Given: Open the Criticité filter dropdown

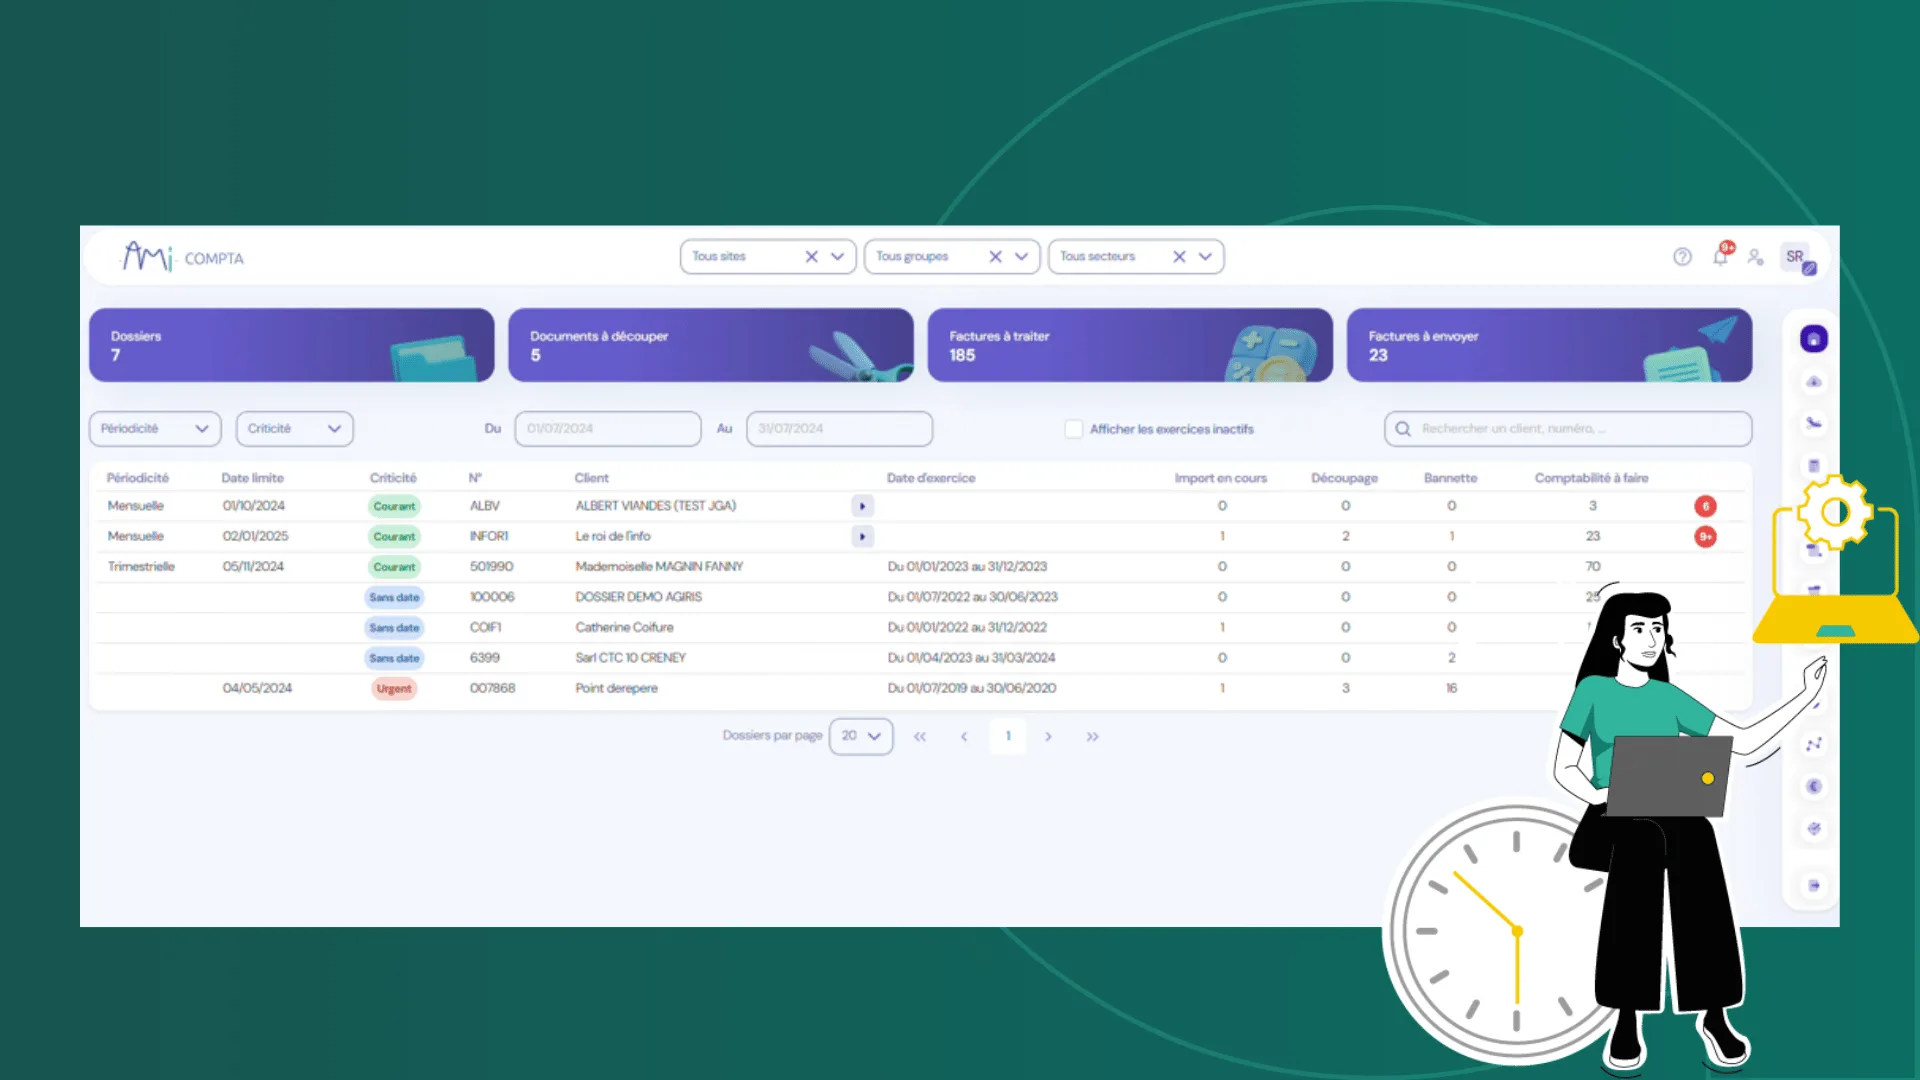Looking at the screenshot, I should click(294, 429).
